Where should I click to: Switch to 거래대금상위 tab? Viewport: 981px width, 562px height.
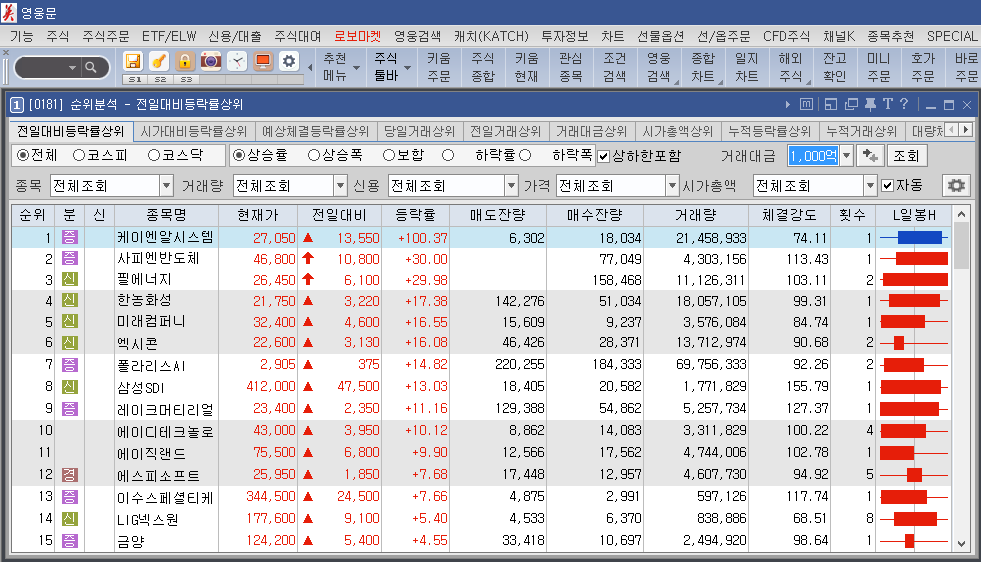[x=591, y=131]
